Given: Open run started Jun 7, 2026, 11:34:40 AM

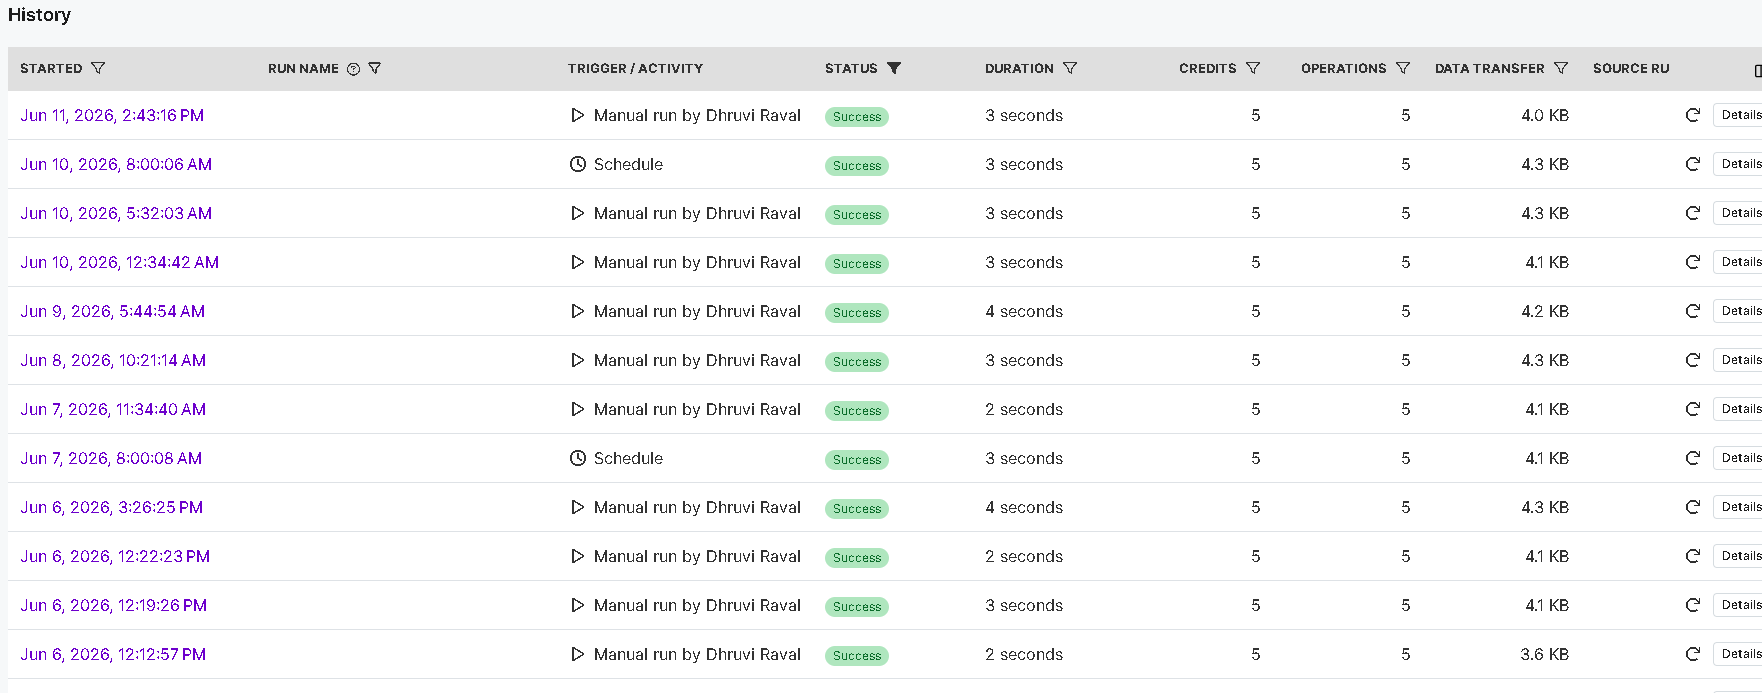Looking at the screenshot, I should coord(113,409).
